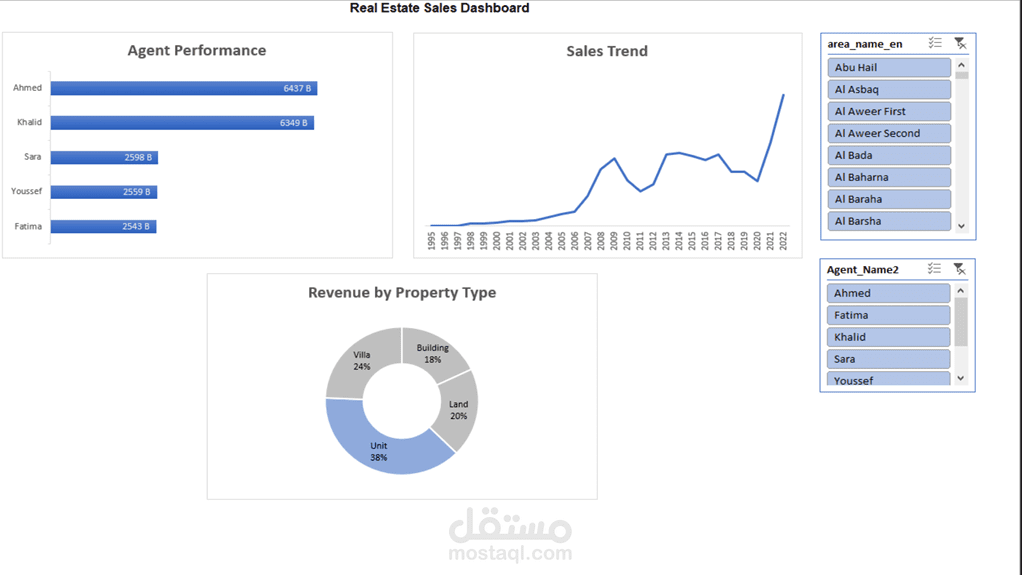The width and height of the screenshot is (1022, 576).
Task: Toggle multi-select in area_name_en slicer
Action: (x=935, y=43)
